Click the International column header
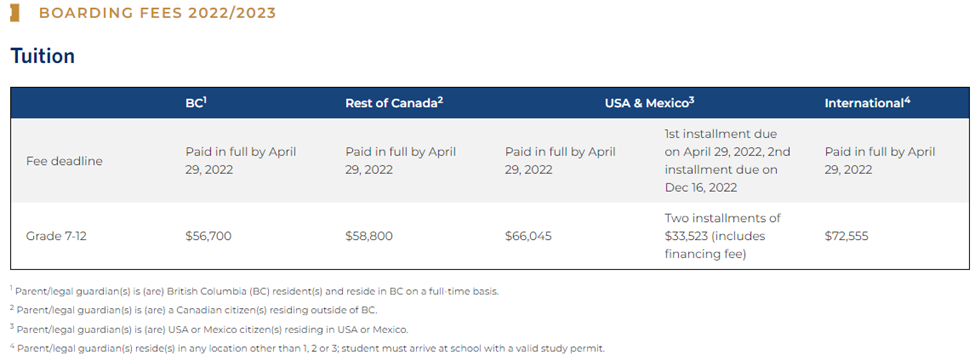975x361 pixels. tap(867, 103)
